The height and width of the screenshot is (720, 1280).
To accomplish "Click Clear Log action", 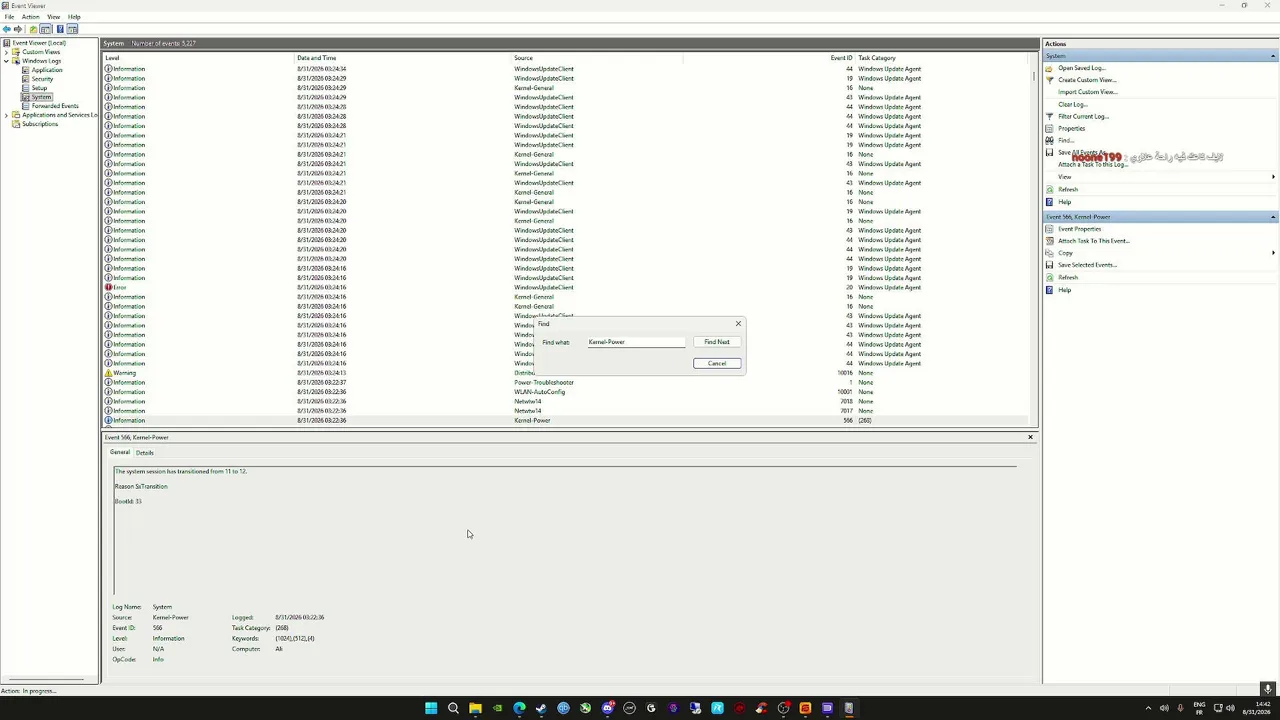I will [x=1073, y=104].
